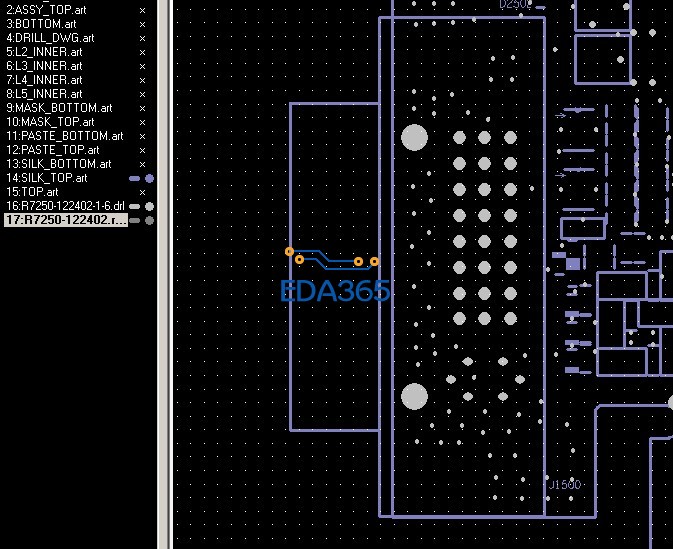This screenshot has height=549, width=673.
Task: Toggle visibility X for 12:PASTE_TOP.art
Action: 142,150
